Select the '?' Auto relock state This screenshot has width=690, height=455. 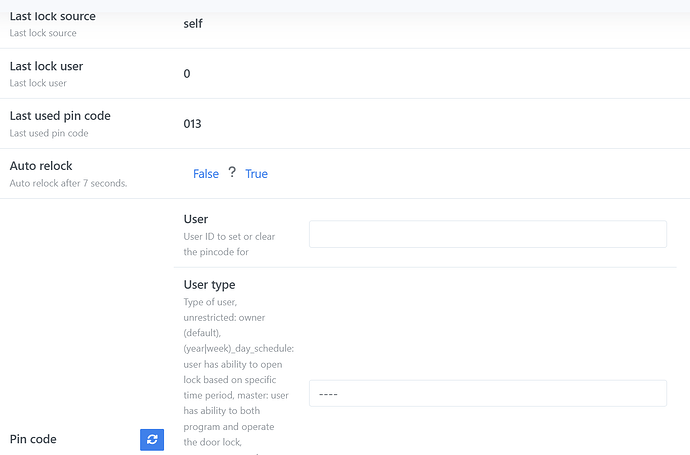[x=232, y=172]
